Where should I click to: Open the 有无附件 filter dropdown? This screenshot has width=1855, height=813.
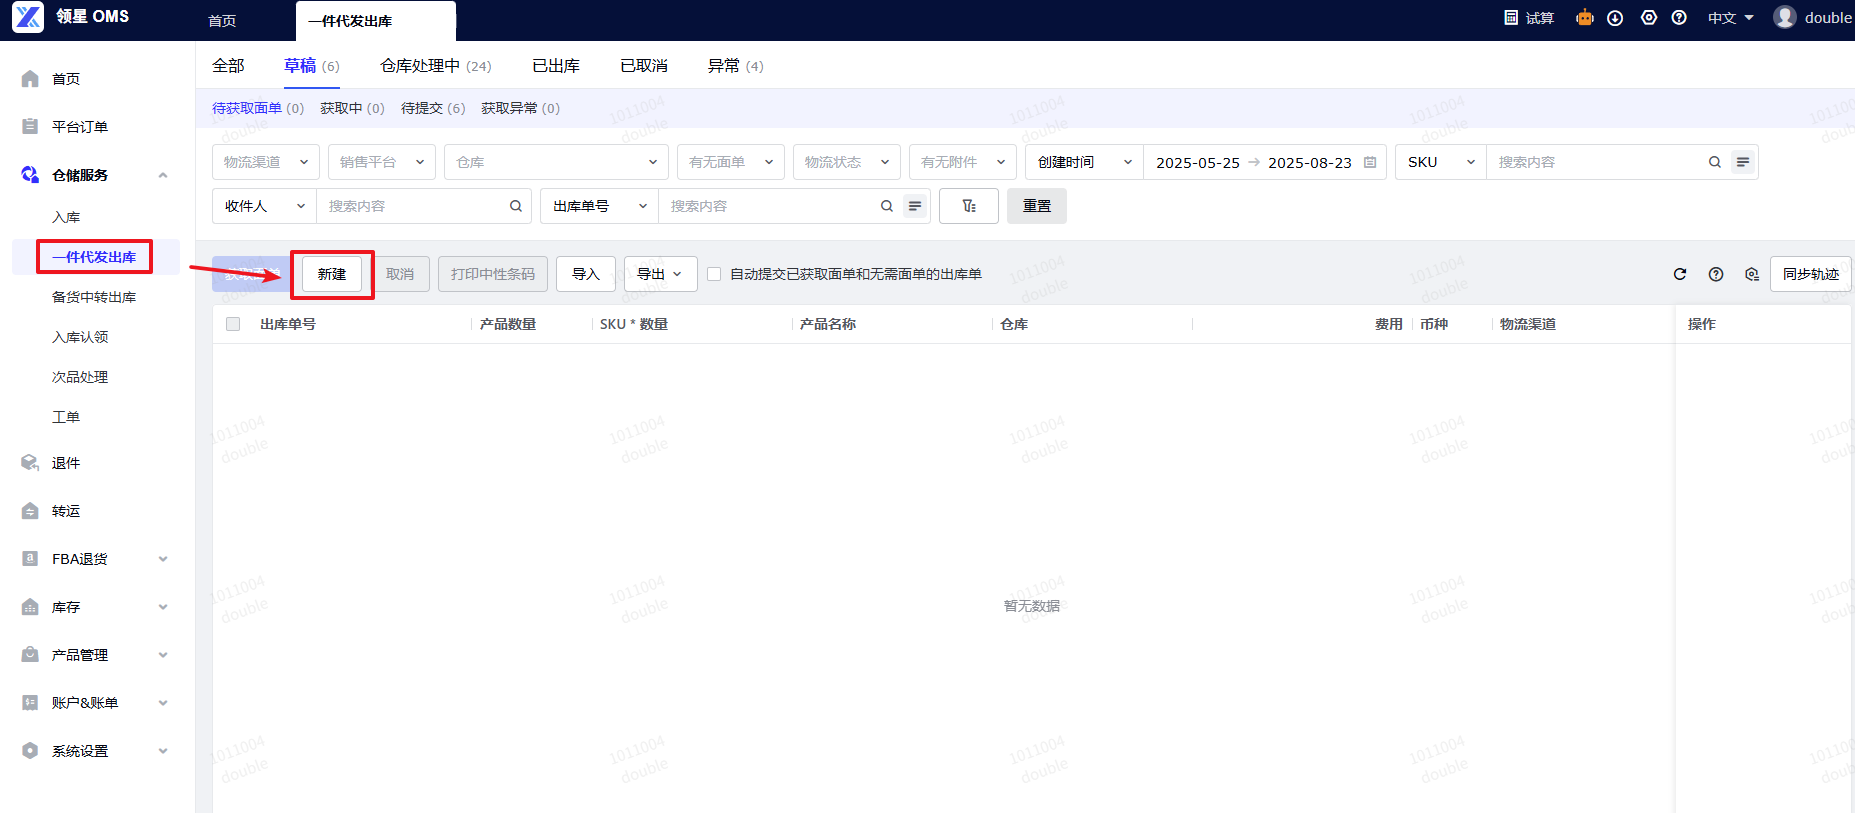coord(963,162)
